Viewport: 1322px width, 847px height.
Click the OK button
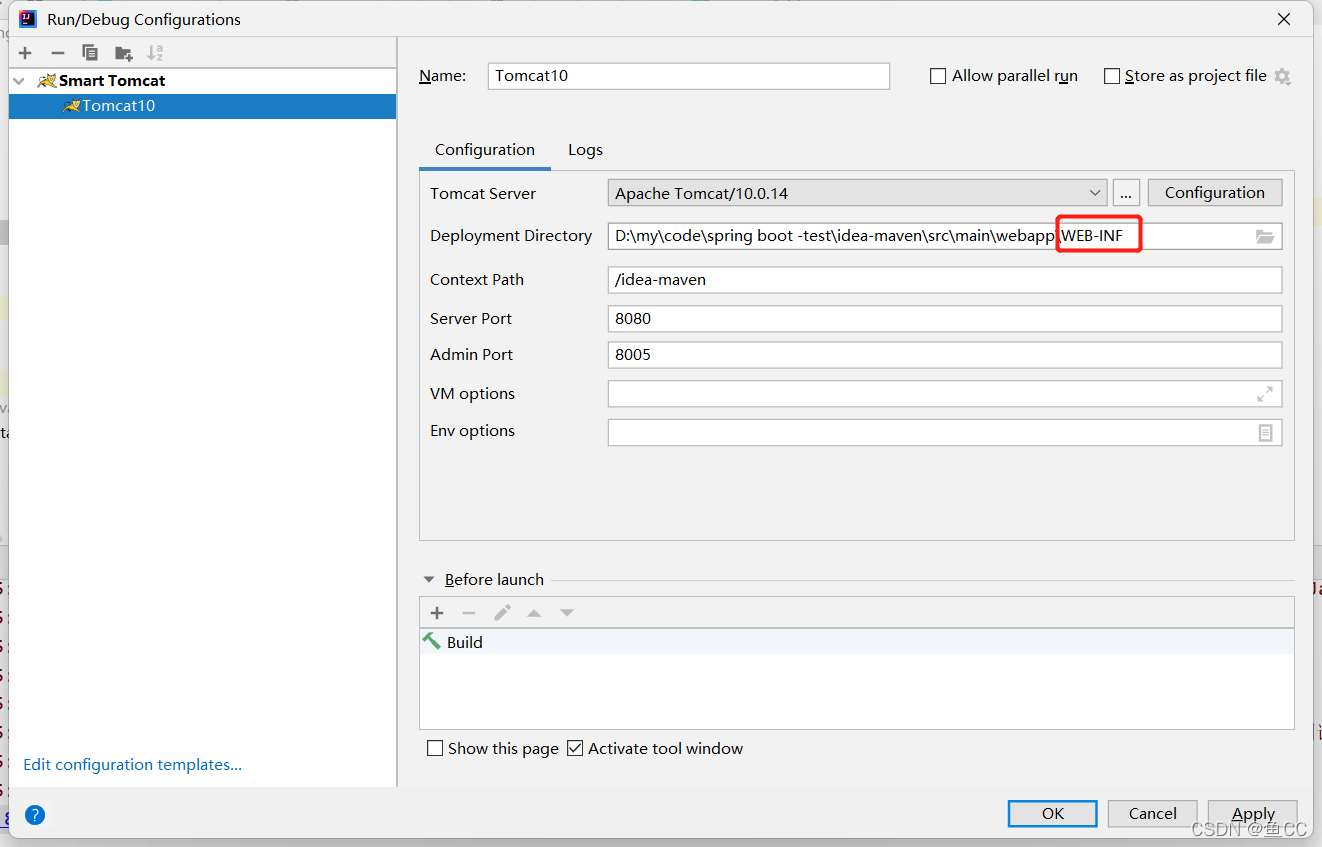click(x=1053, y=814)
